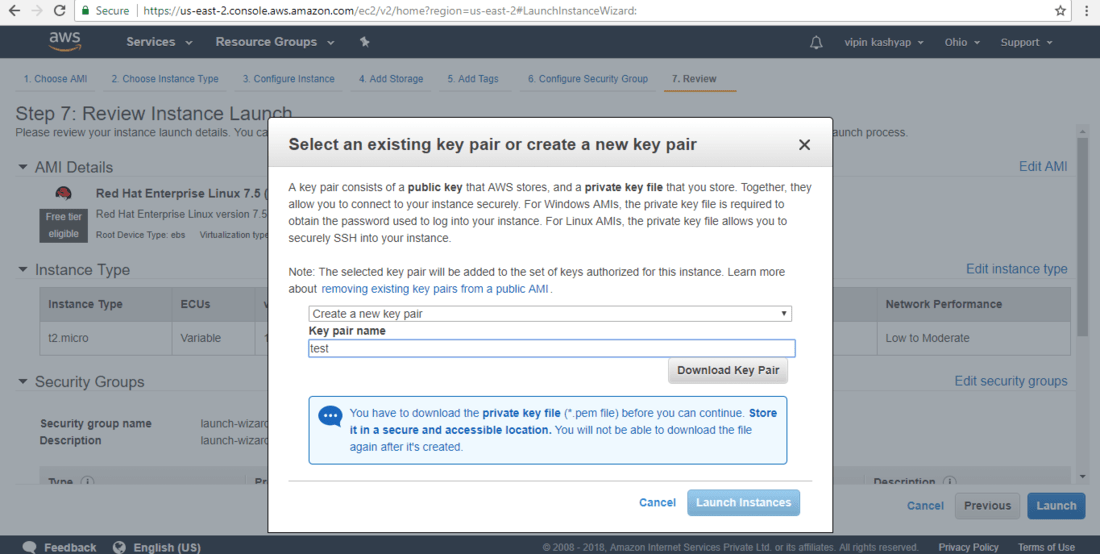Open the Create a new key pair dropdown

click(x=550, y=314)
